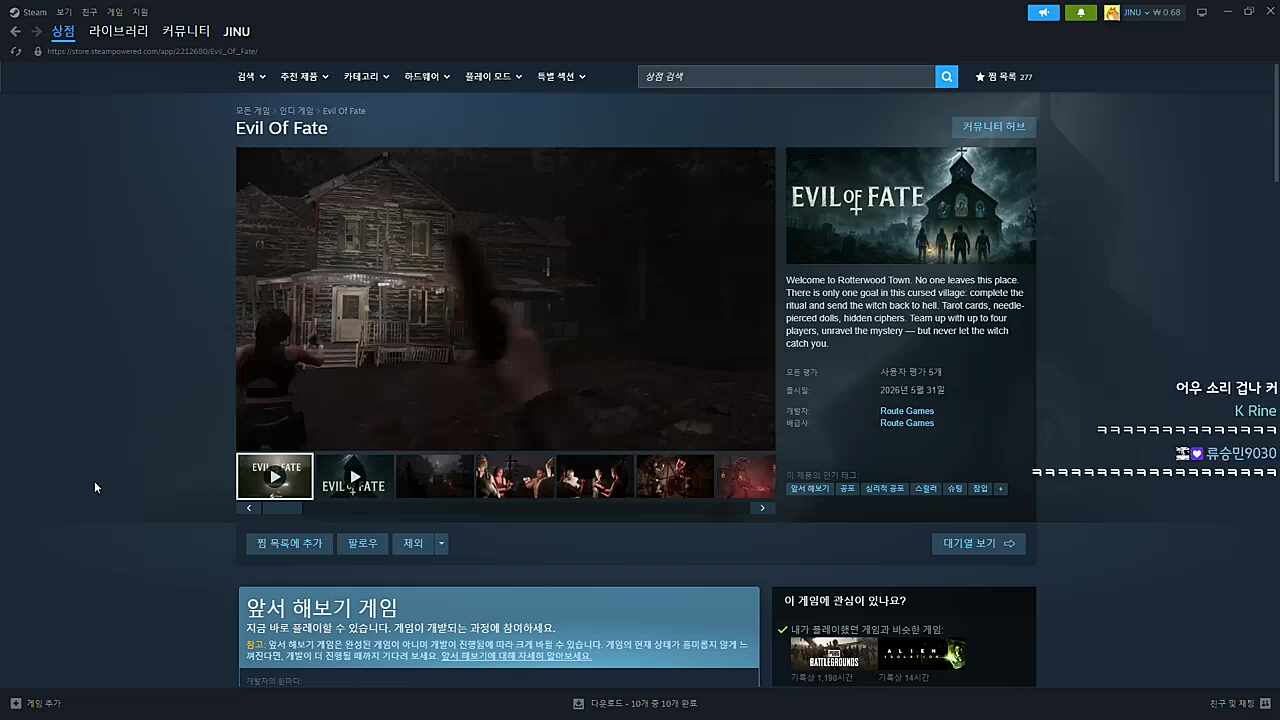Select the sixth screenshot thumbnail
1280x720 pixels.
(675, 476)
